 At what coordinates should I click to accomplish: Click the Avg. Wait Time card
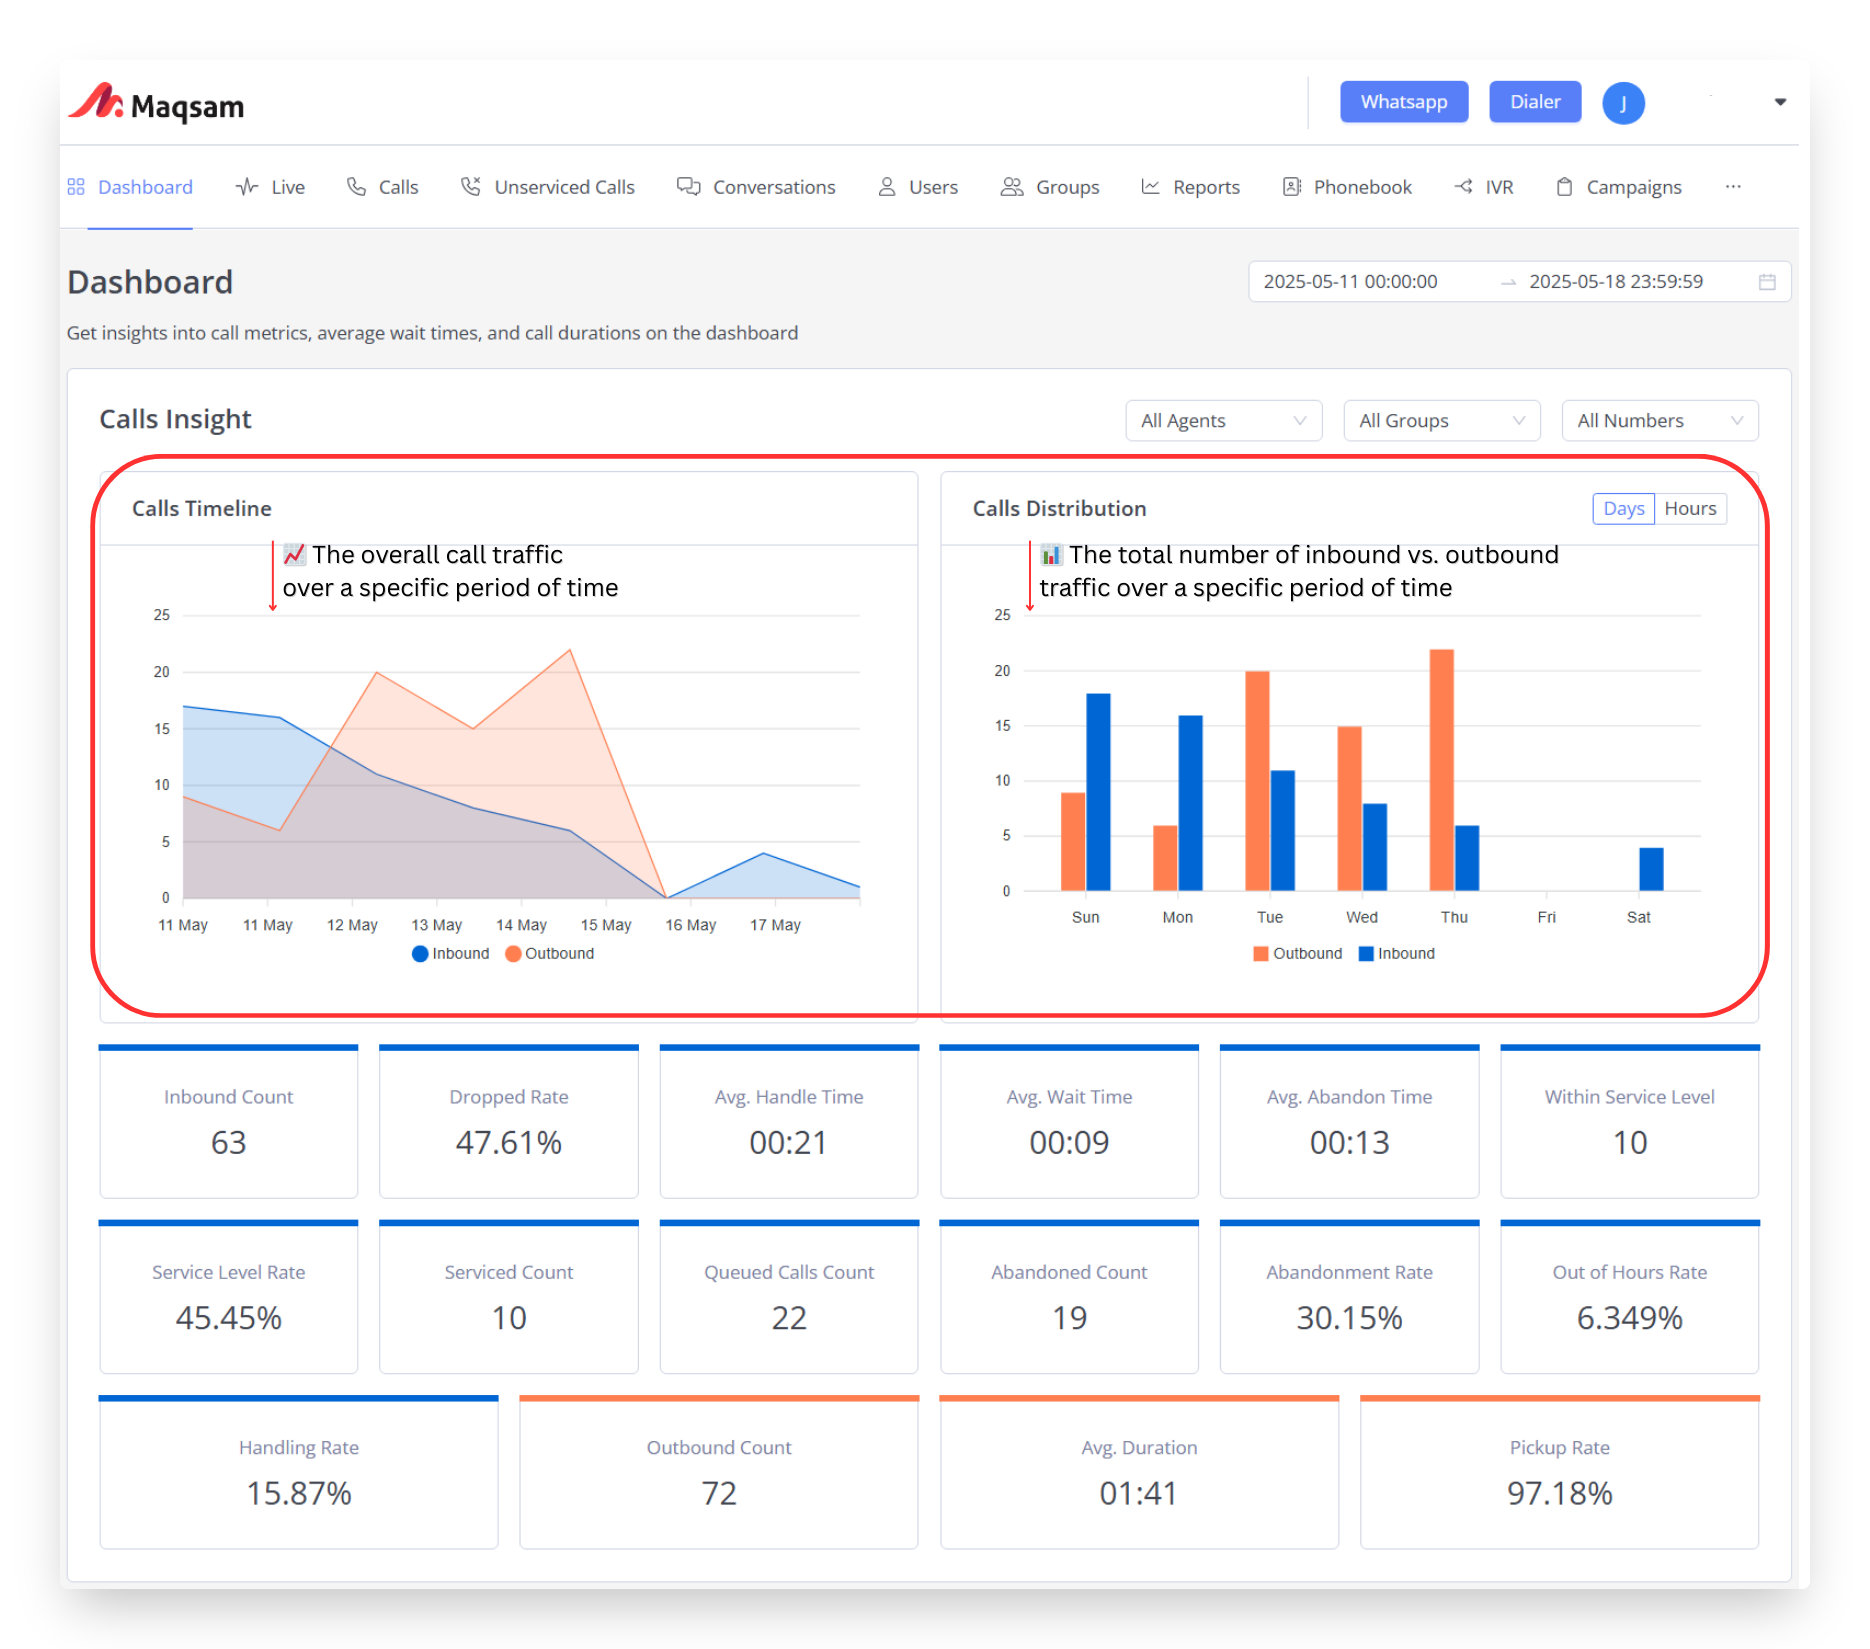pyautogui.click(x=1070, y=1121)
